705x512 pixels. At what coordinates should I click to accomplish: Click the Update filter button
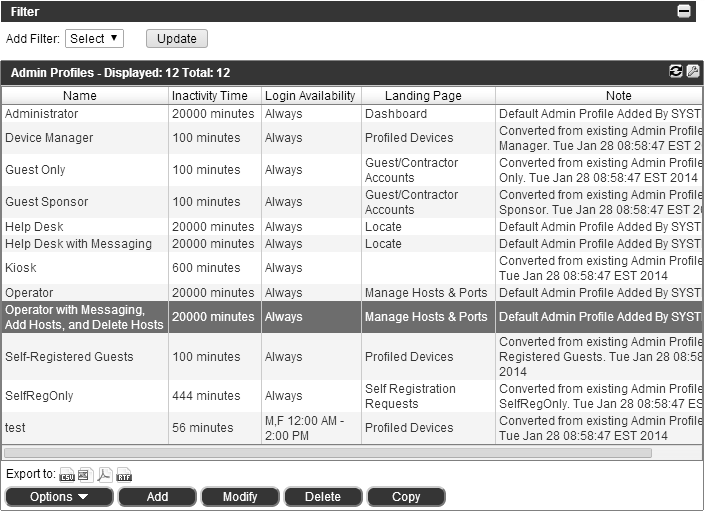(177, 39)
